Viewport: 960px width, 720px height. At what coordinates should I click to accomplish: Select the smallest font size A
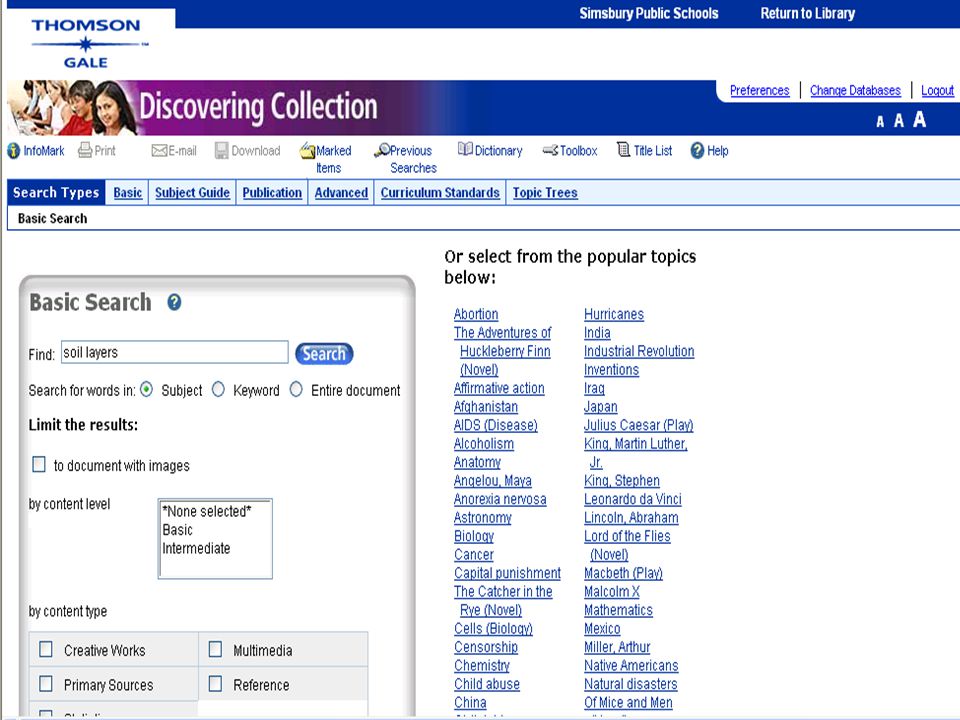pos(880,121)
